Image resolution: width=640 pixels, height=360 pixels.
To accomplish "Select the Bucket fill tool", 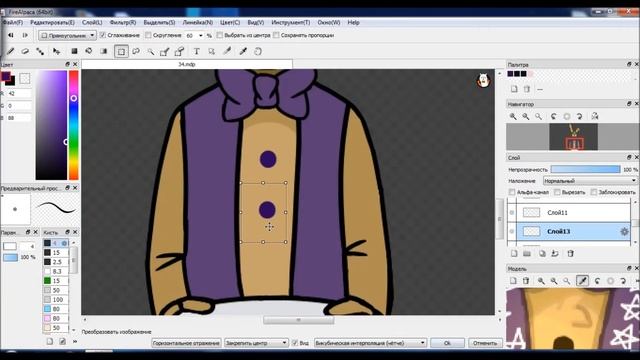I will click(89, 51).
